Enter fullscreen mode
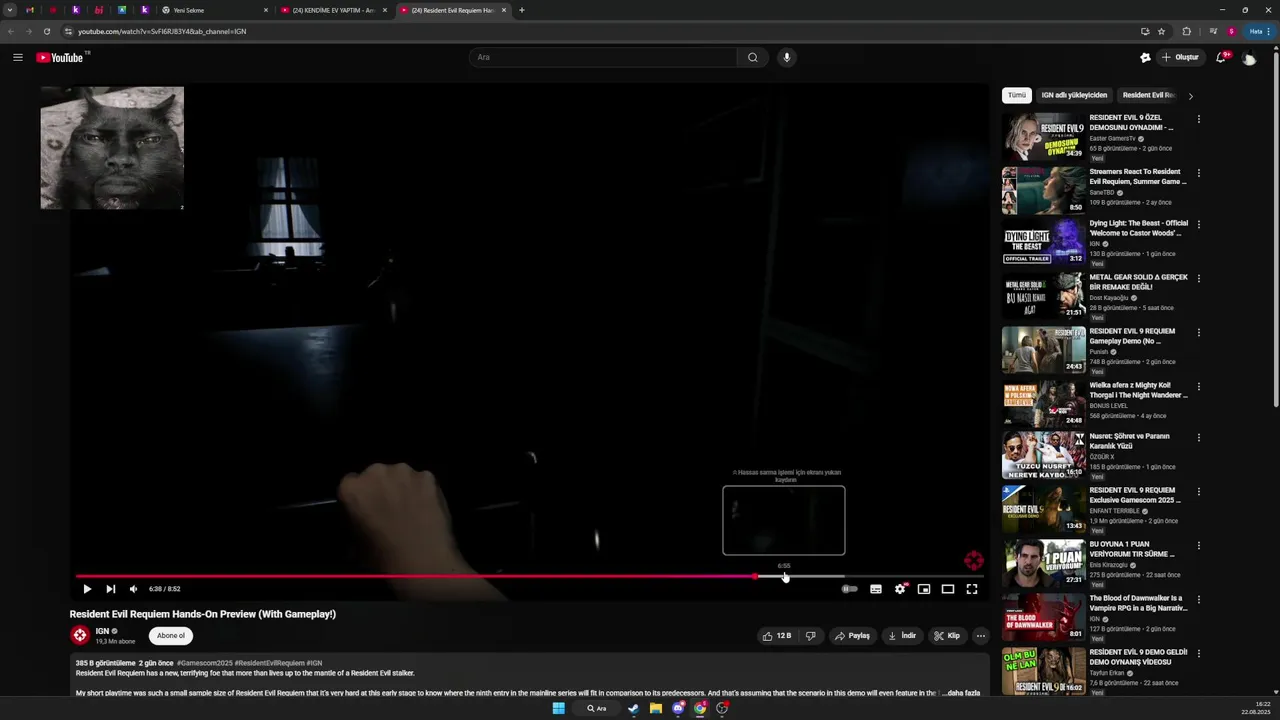Image resolution: width=1280 pixels, height=720 pixels. coord(972,589)
